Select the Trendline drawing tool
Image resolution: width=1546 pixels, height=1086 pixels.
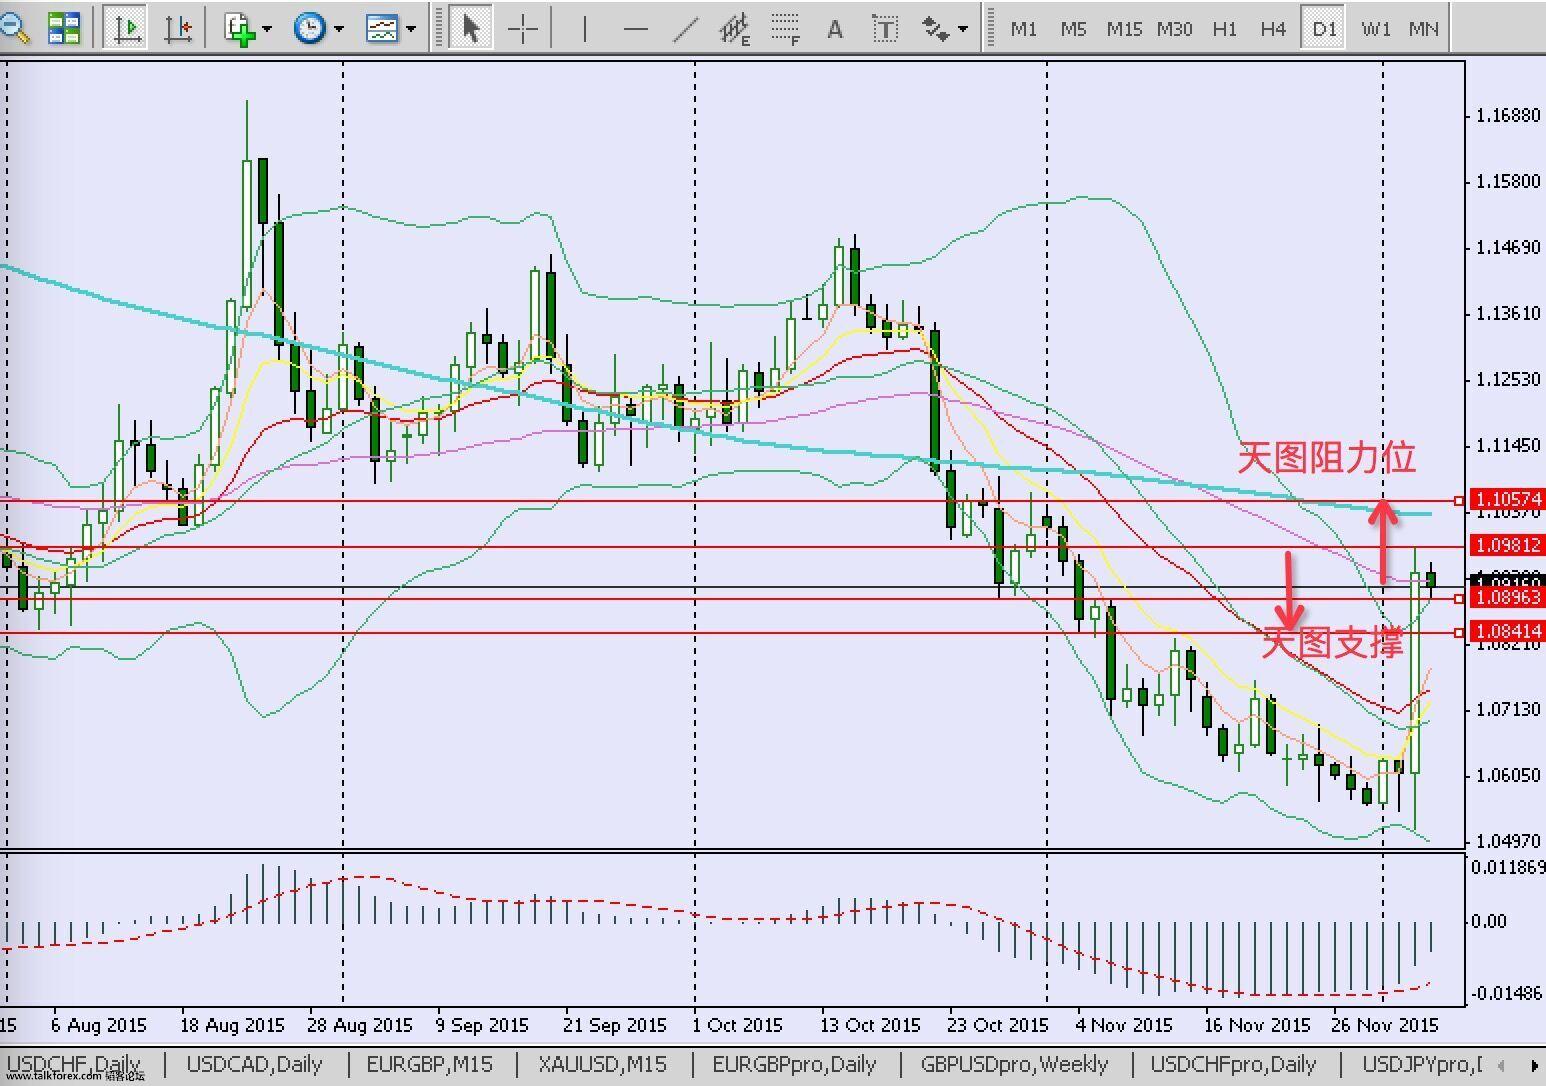685,28
